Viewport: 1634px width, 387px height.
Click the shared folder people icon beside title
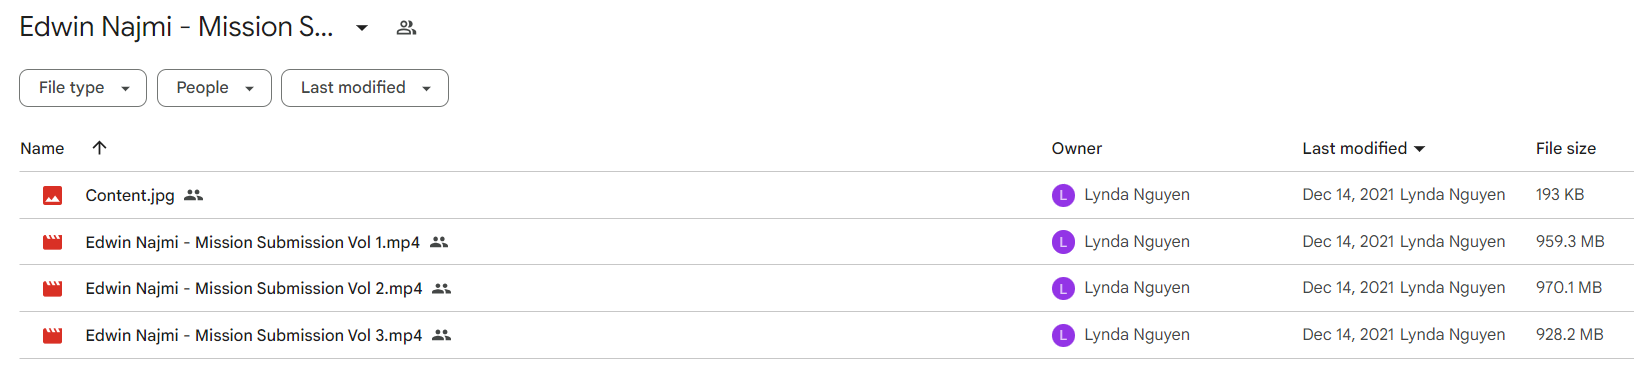point(406,28)
